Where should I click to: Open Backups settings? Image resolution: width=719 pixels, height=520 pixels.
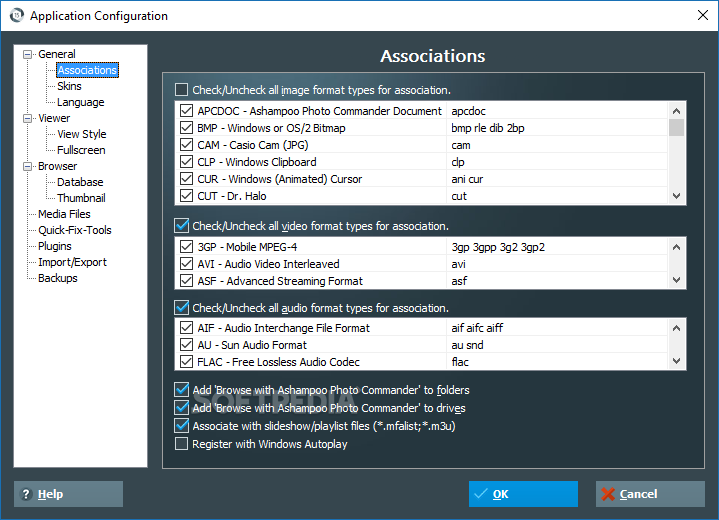click(58, 278)
